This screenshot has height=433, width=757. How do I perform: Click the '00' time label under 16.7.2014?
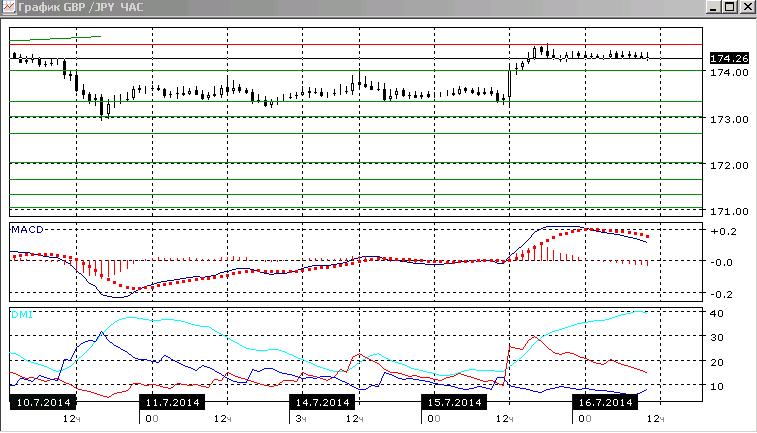coord(585,419)
